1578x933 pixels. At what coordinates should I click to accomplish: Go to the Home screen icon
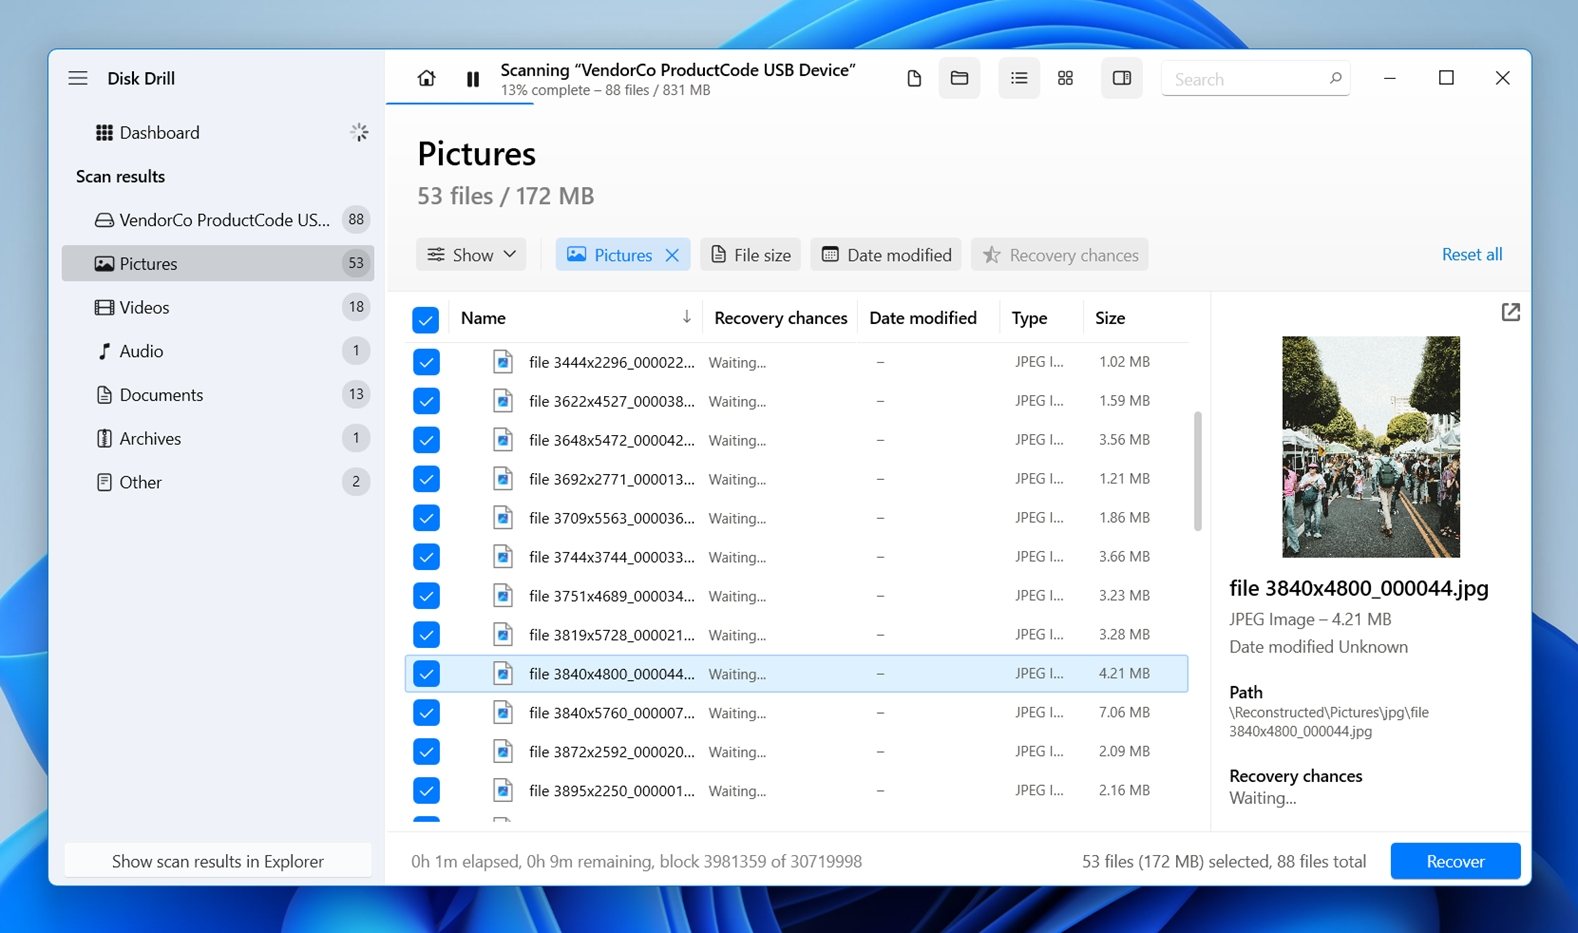(426, 78)
